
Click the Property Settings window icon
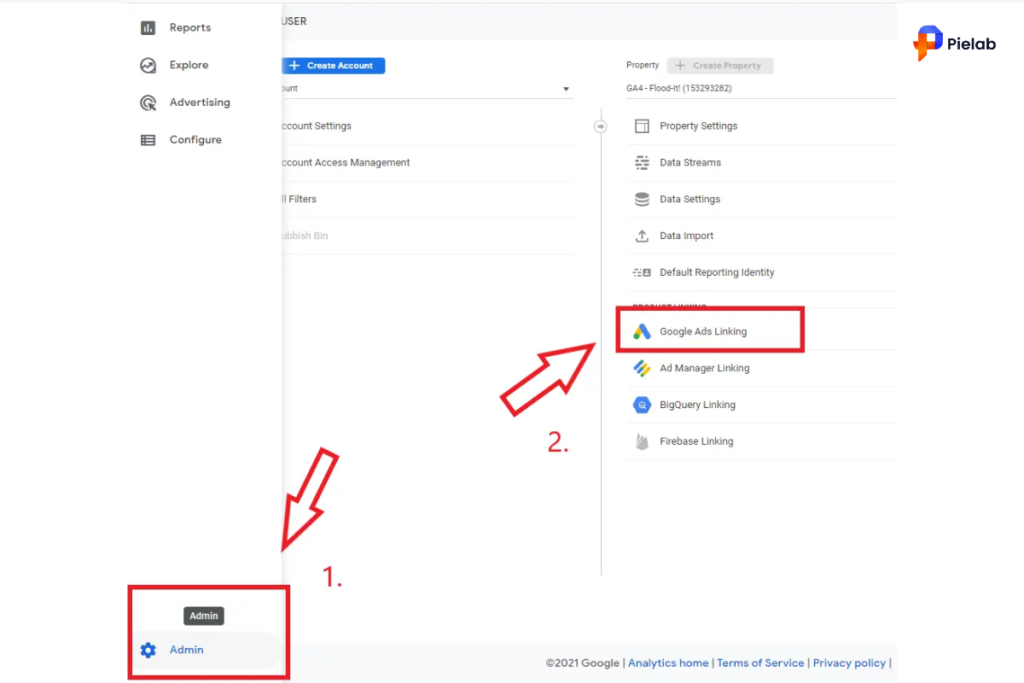click(642, 126)
